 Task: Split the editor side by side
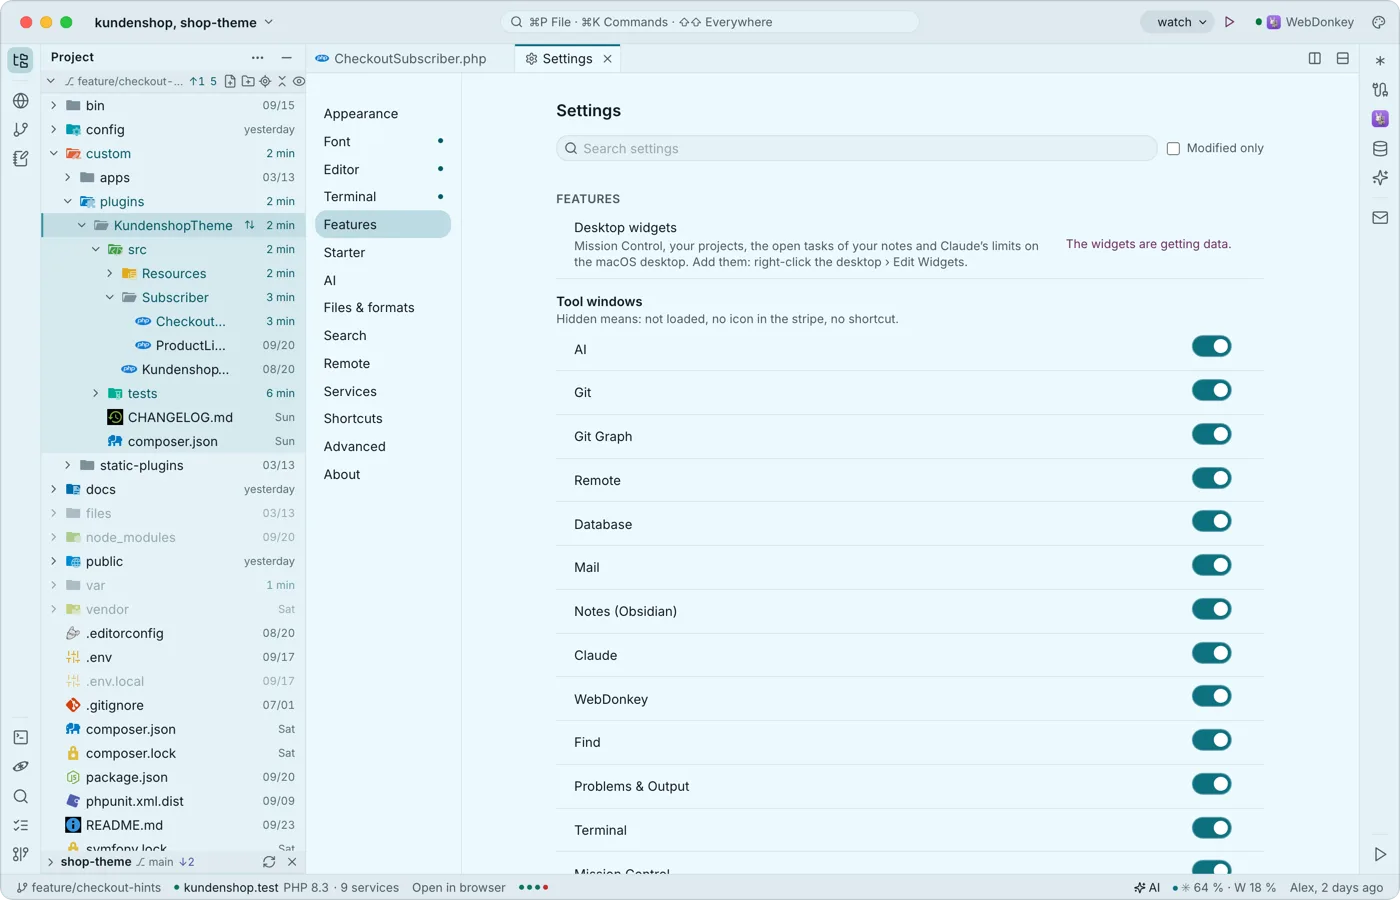point(1315,59)
